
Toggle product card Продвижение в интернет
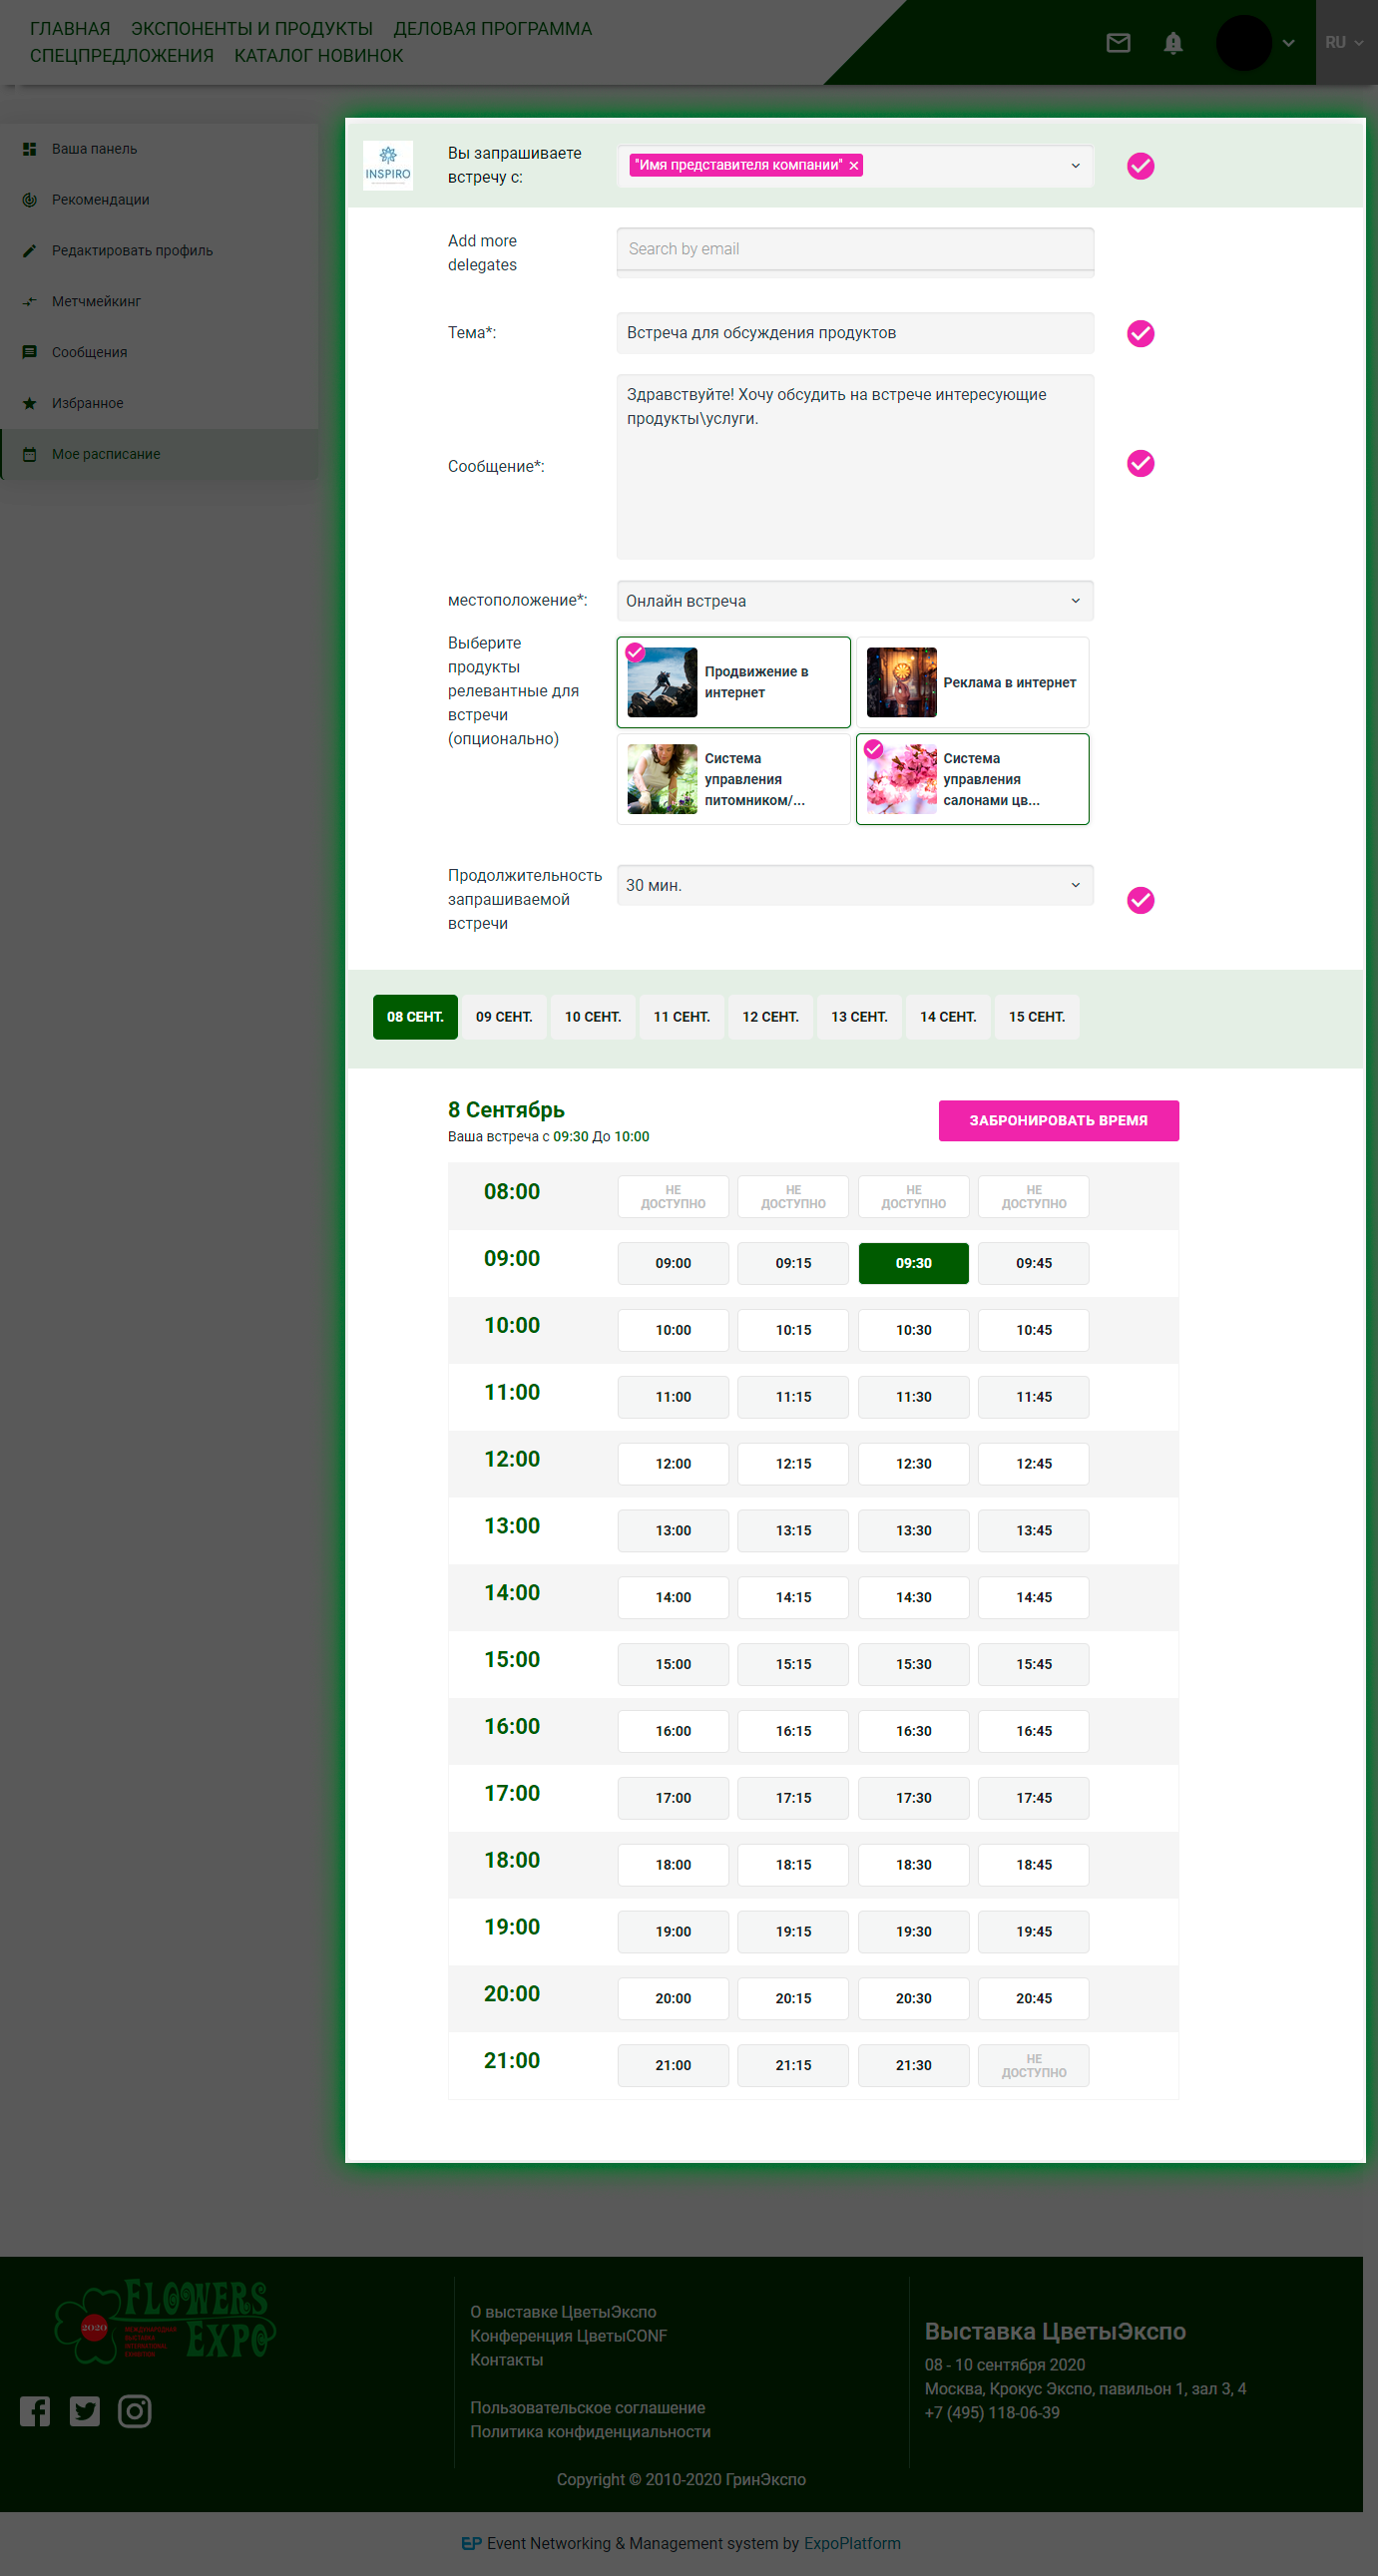pos(734,682)
